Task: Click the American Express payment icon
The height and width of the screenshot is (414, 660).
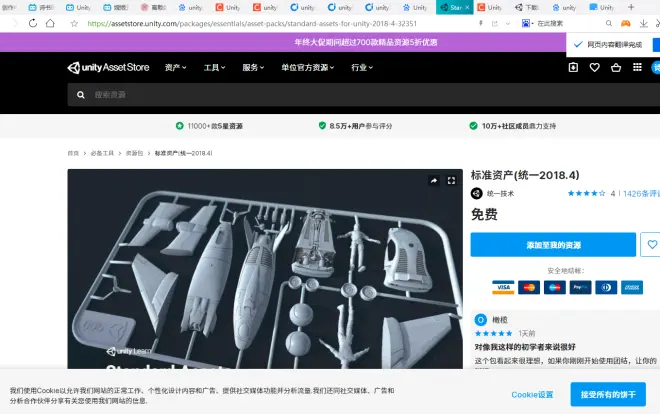Action: (x=632, y=287)
